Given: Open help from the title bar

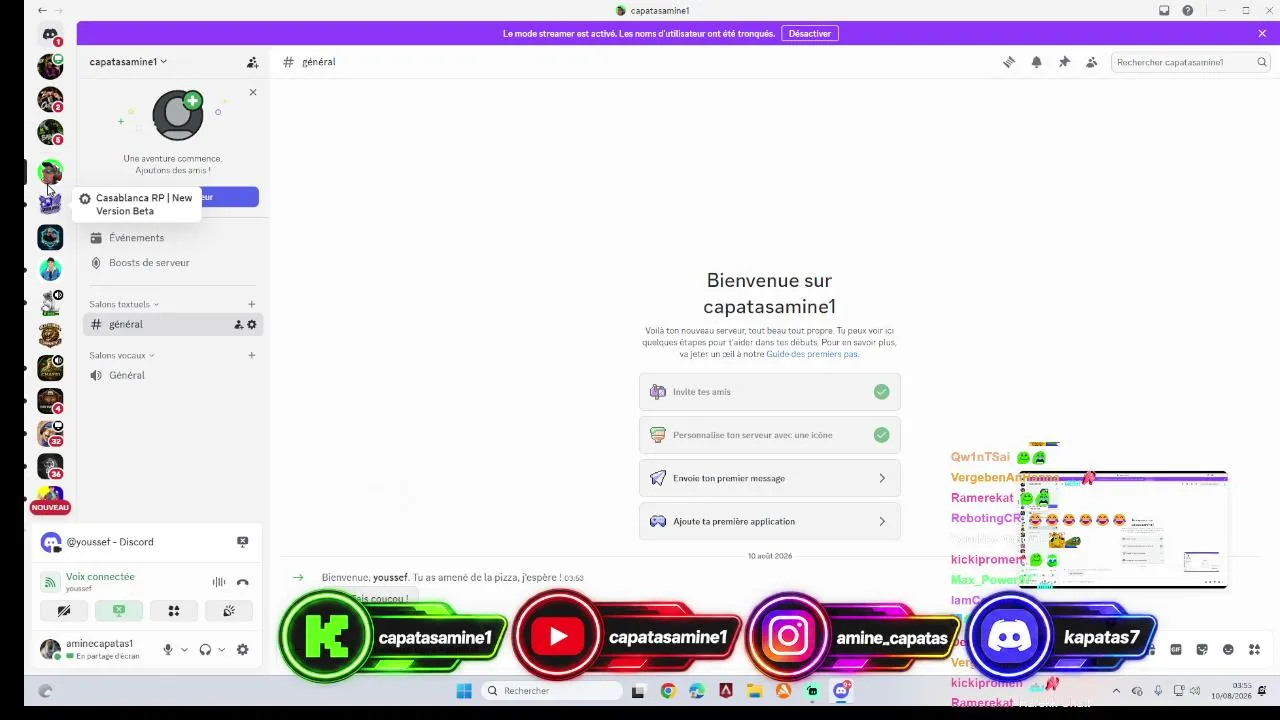Looking at the screenshot, I should 1187,10.
